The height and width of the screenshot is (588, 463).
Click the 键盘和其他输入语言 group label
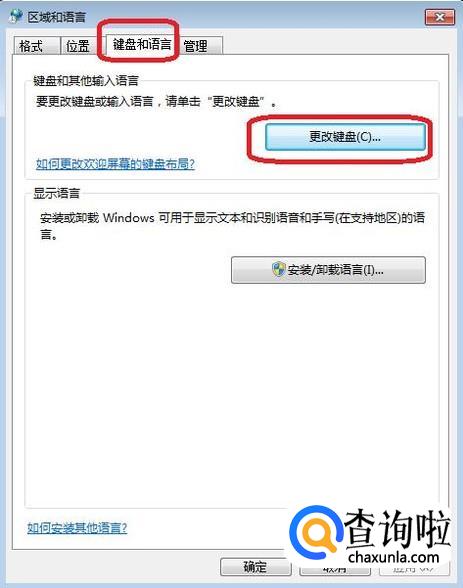pos(86,80)
